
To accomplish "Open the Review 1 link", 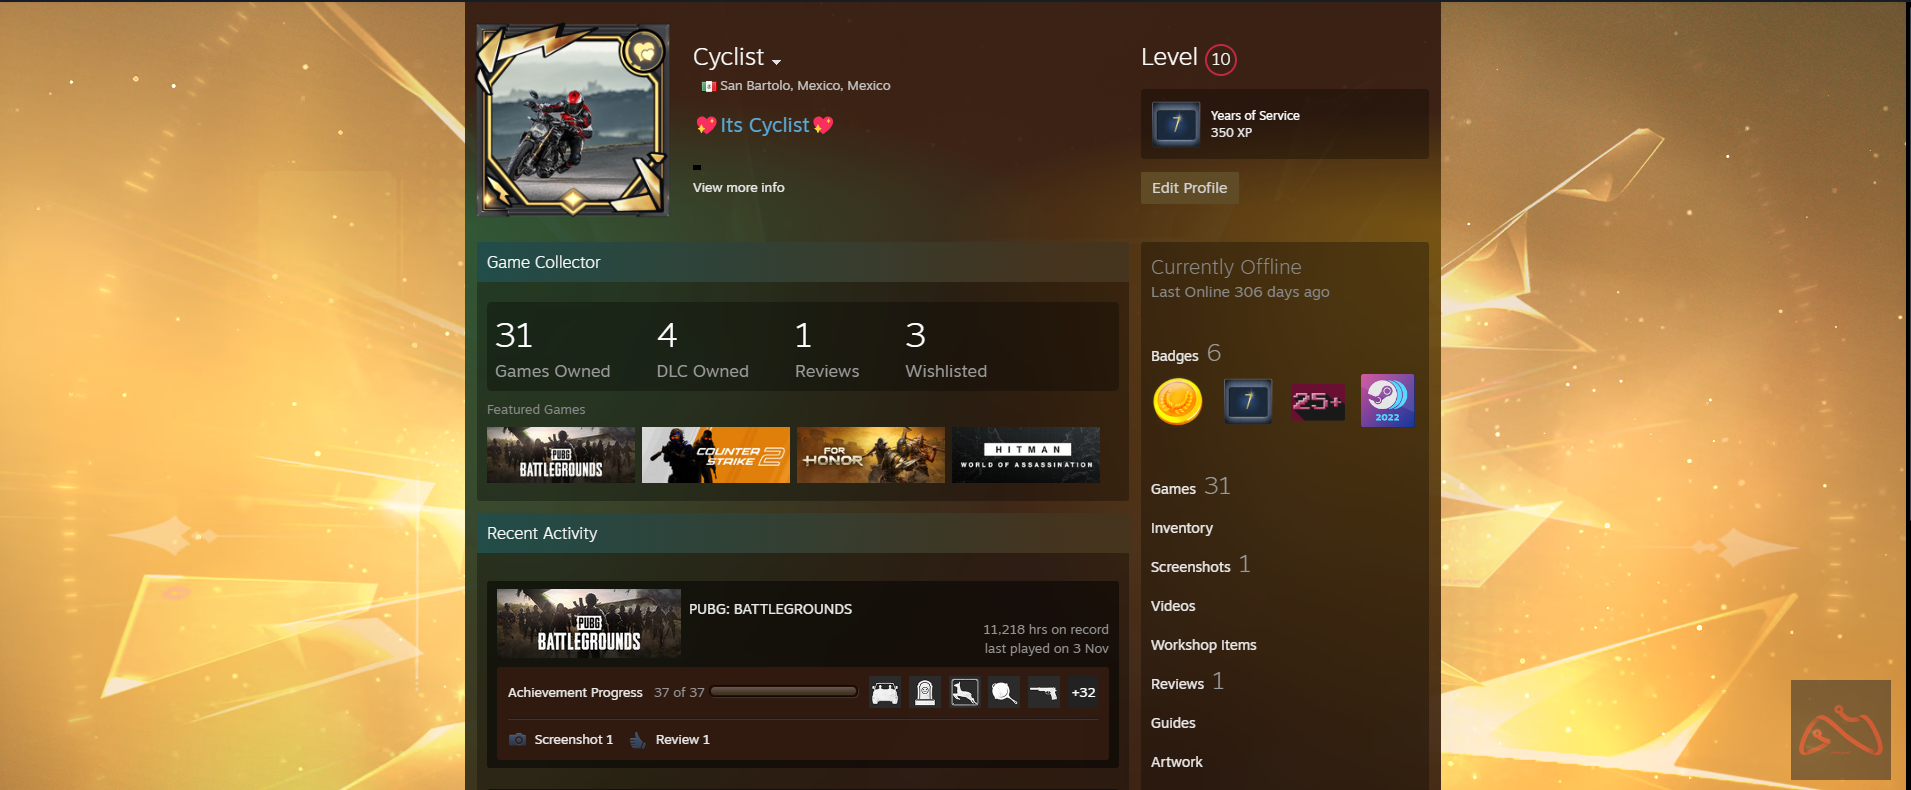I will [x=681, y=740].
